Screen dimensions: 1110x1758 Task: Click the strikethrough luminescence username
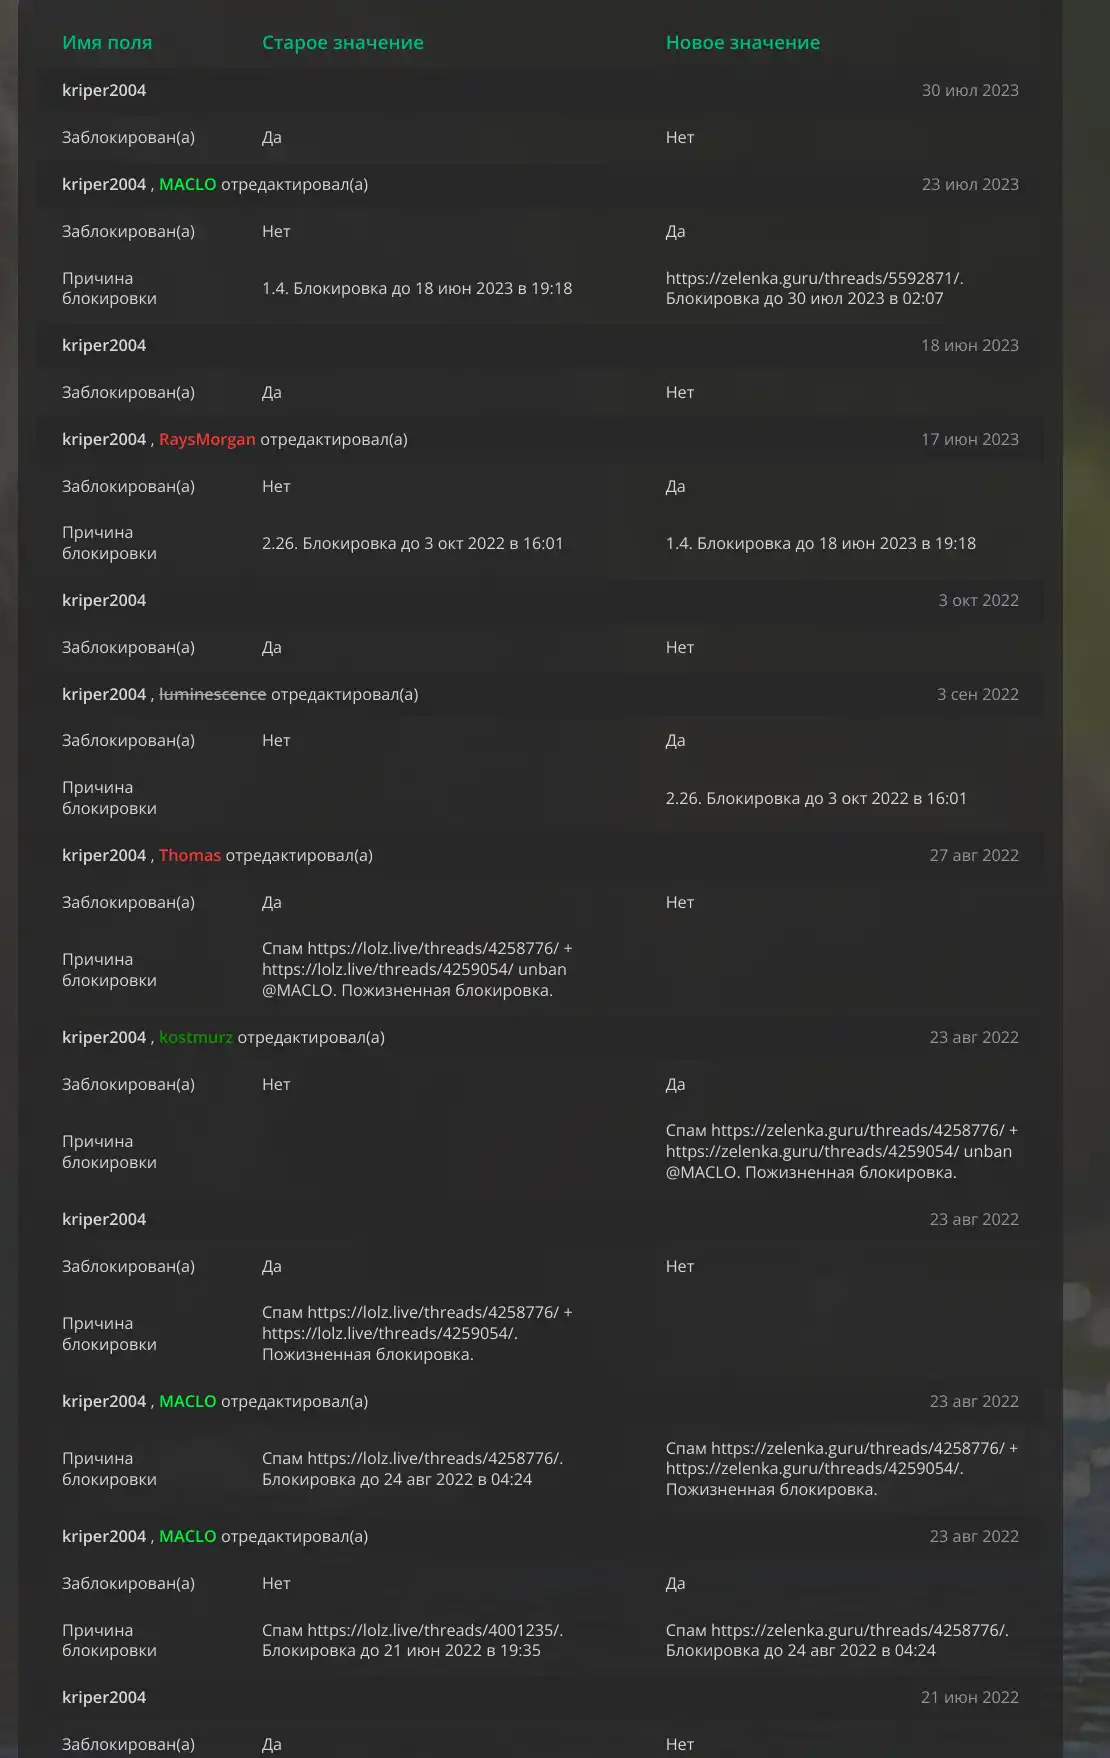click(x=212, y=694)
